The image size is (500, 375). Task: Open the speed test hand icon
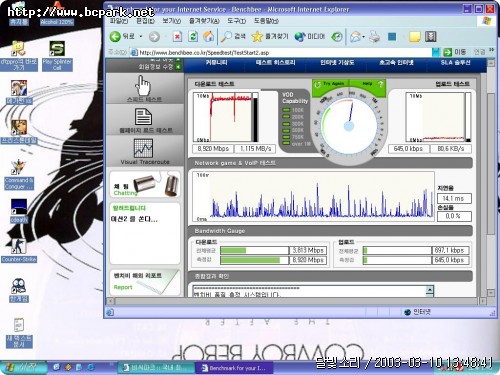pos(143,85)
